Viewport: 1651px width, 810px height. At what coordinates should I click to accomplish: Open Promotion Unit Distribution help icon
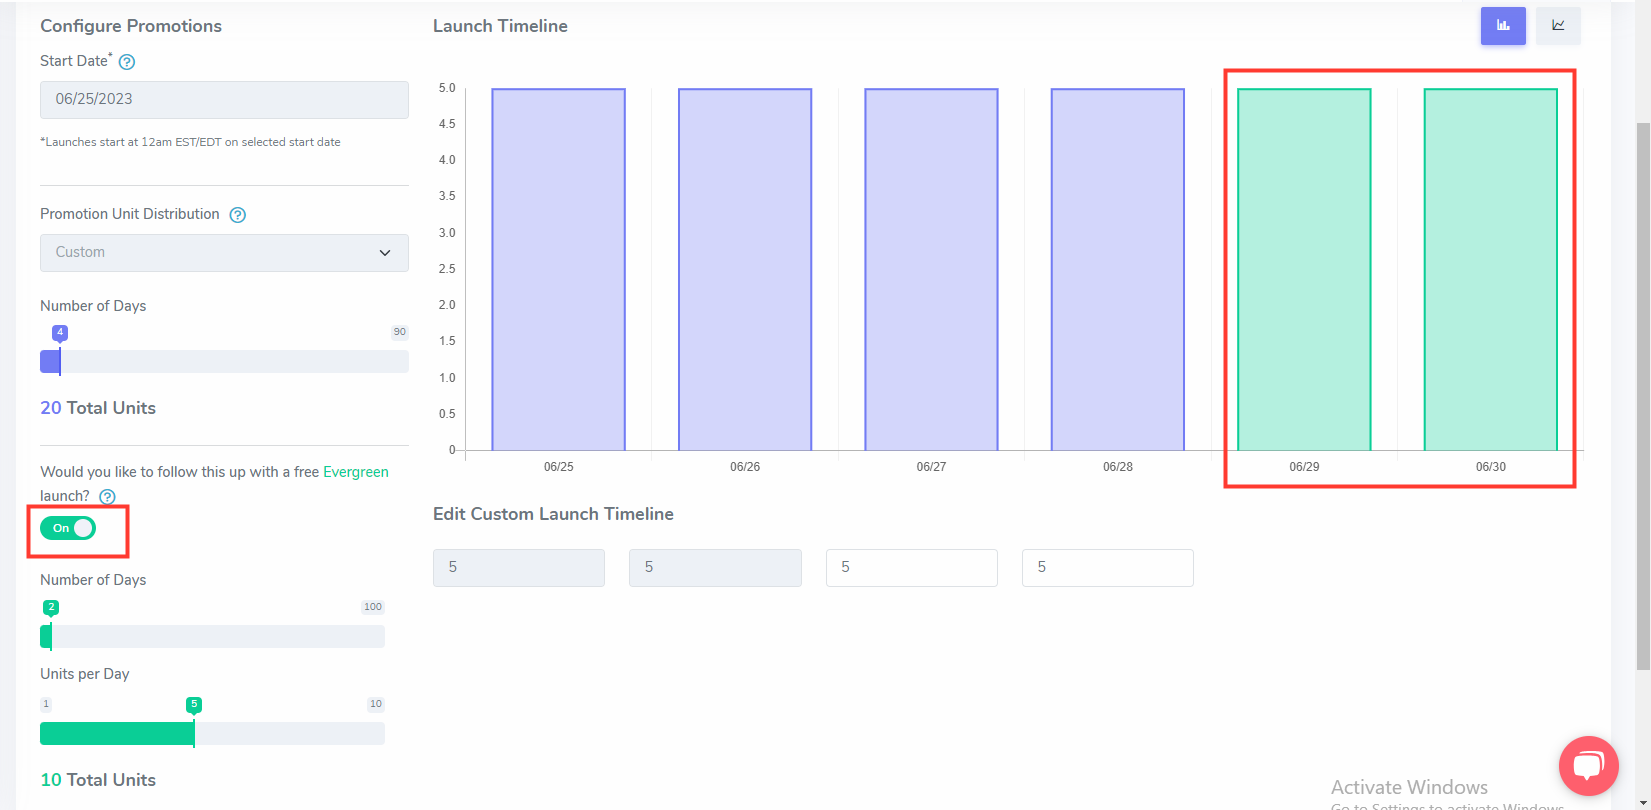(237, 215)
